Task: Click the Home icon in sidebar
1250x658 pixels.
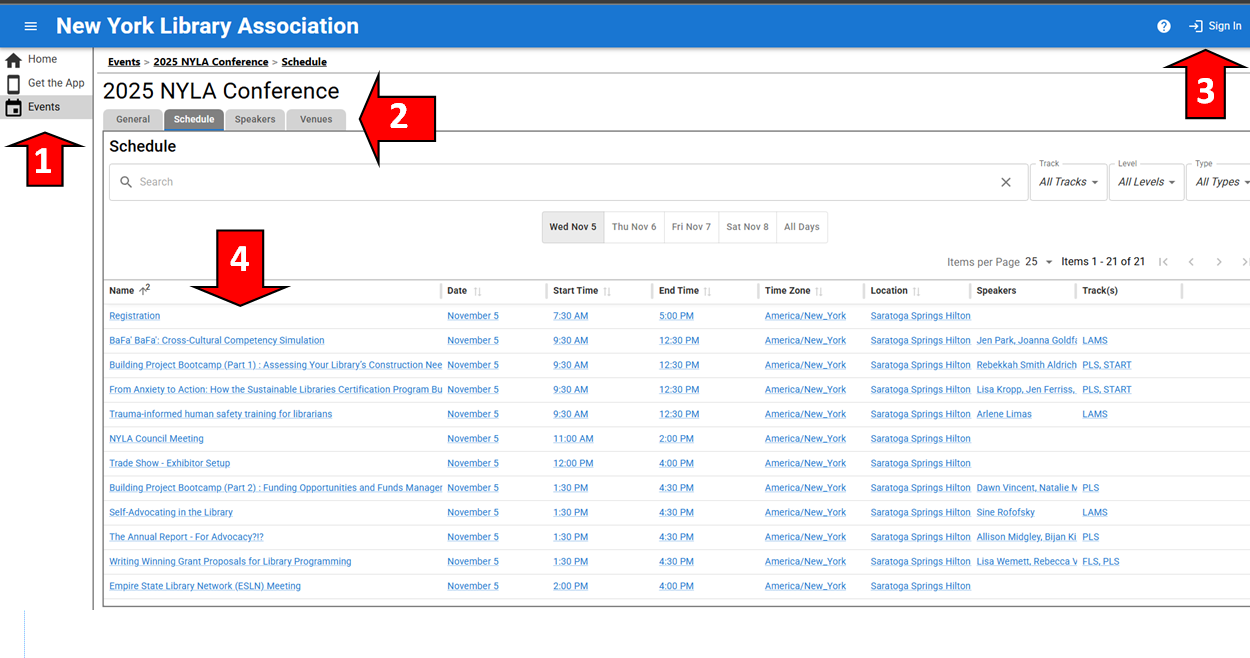Action: point(14,60)
